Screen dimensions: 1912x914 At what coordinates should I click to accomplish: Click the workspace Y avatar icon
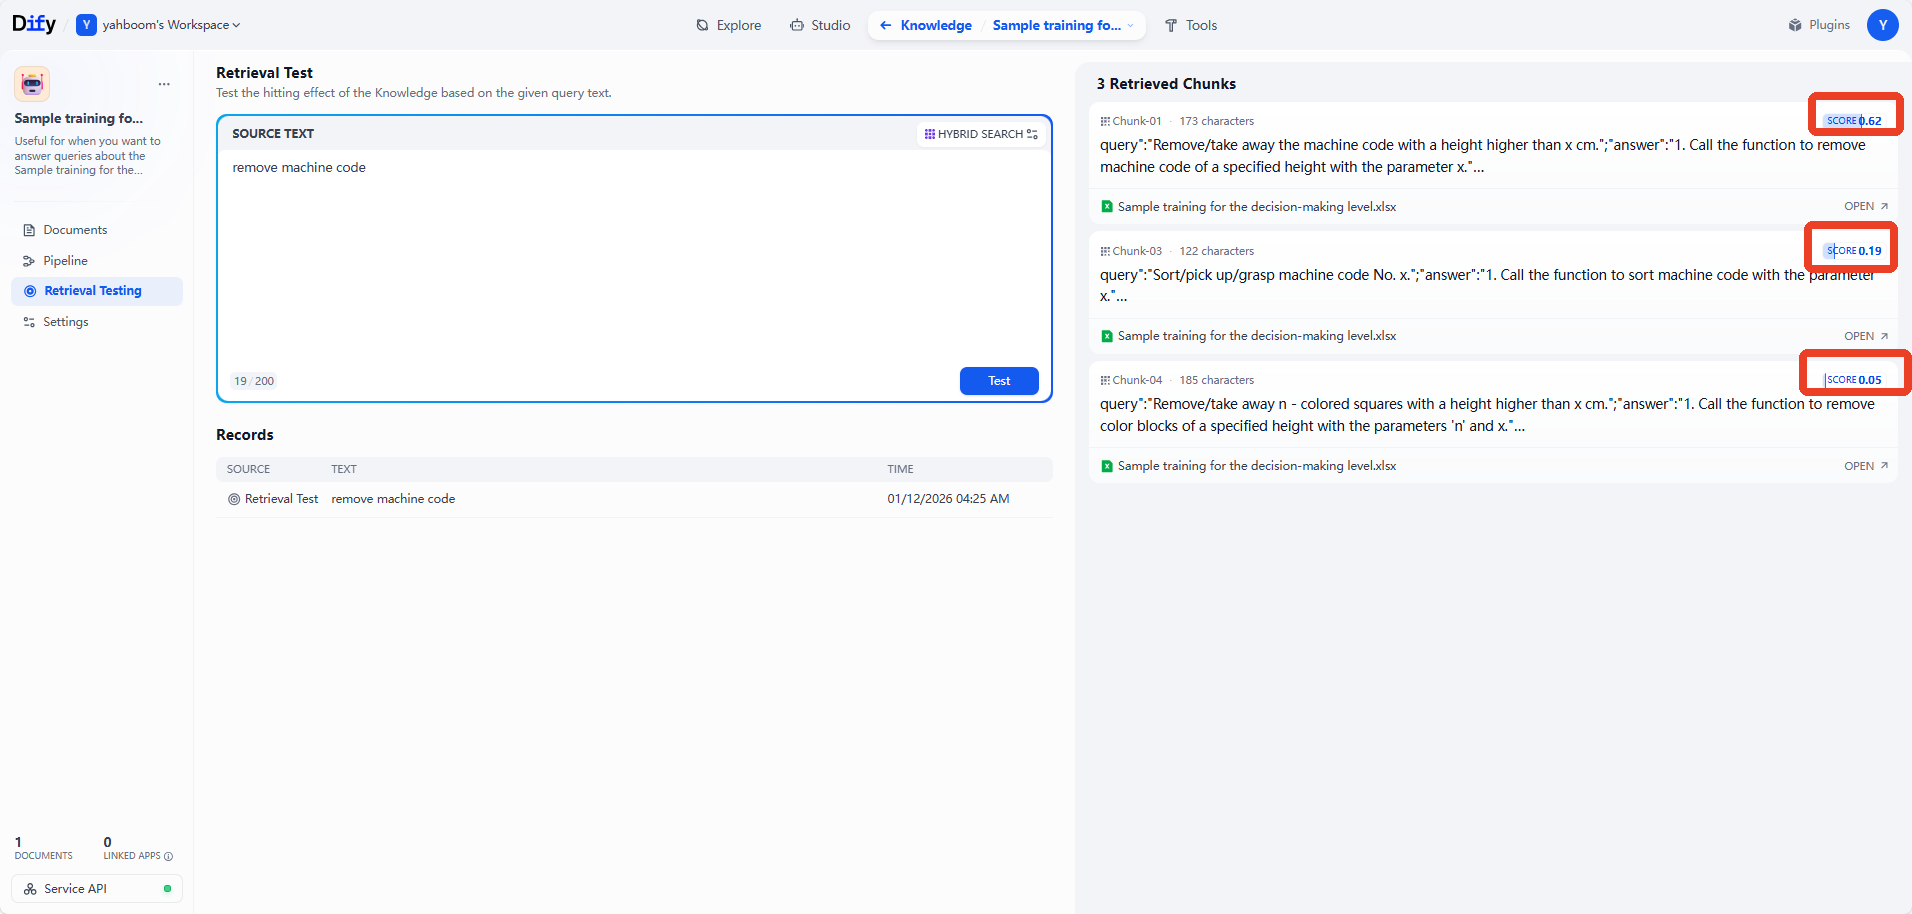tap(87, 25)
